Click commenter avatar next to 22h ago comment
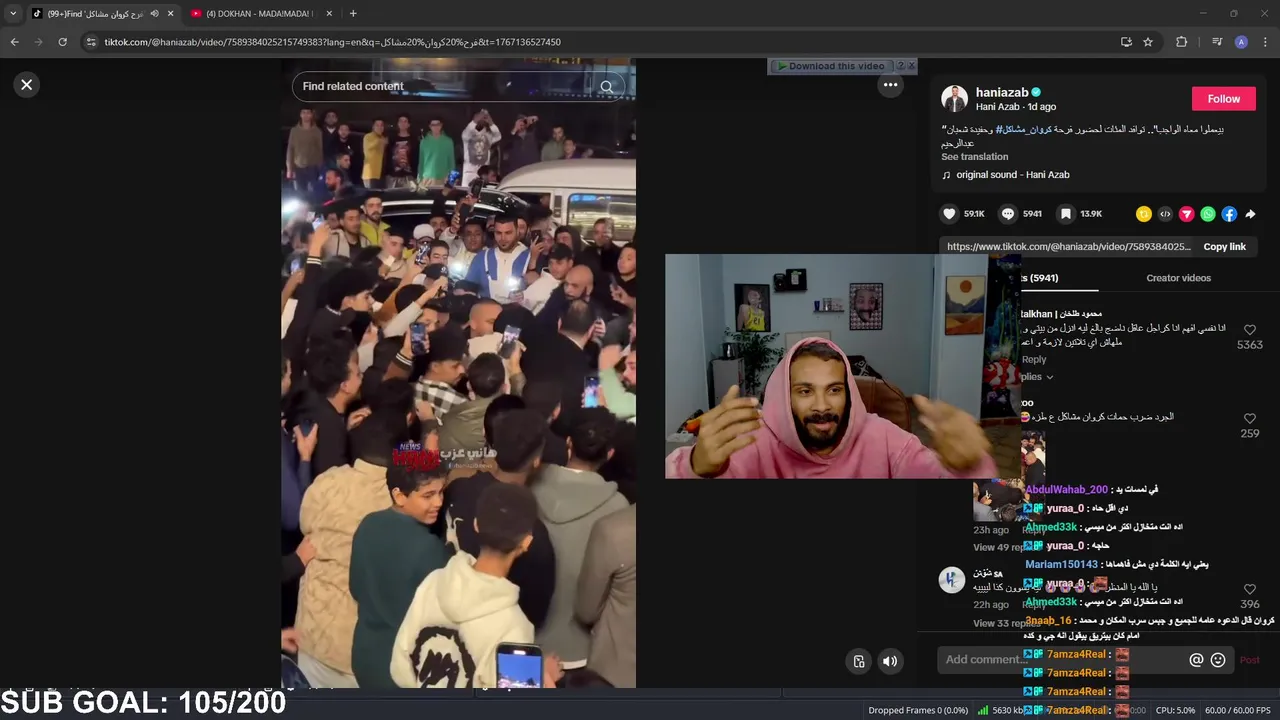The image size is (1280, 720). point(952,580)
